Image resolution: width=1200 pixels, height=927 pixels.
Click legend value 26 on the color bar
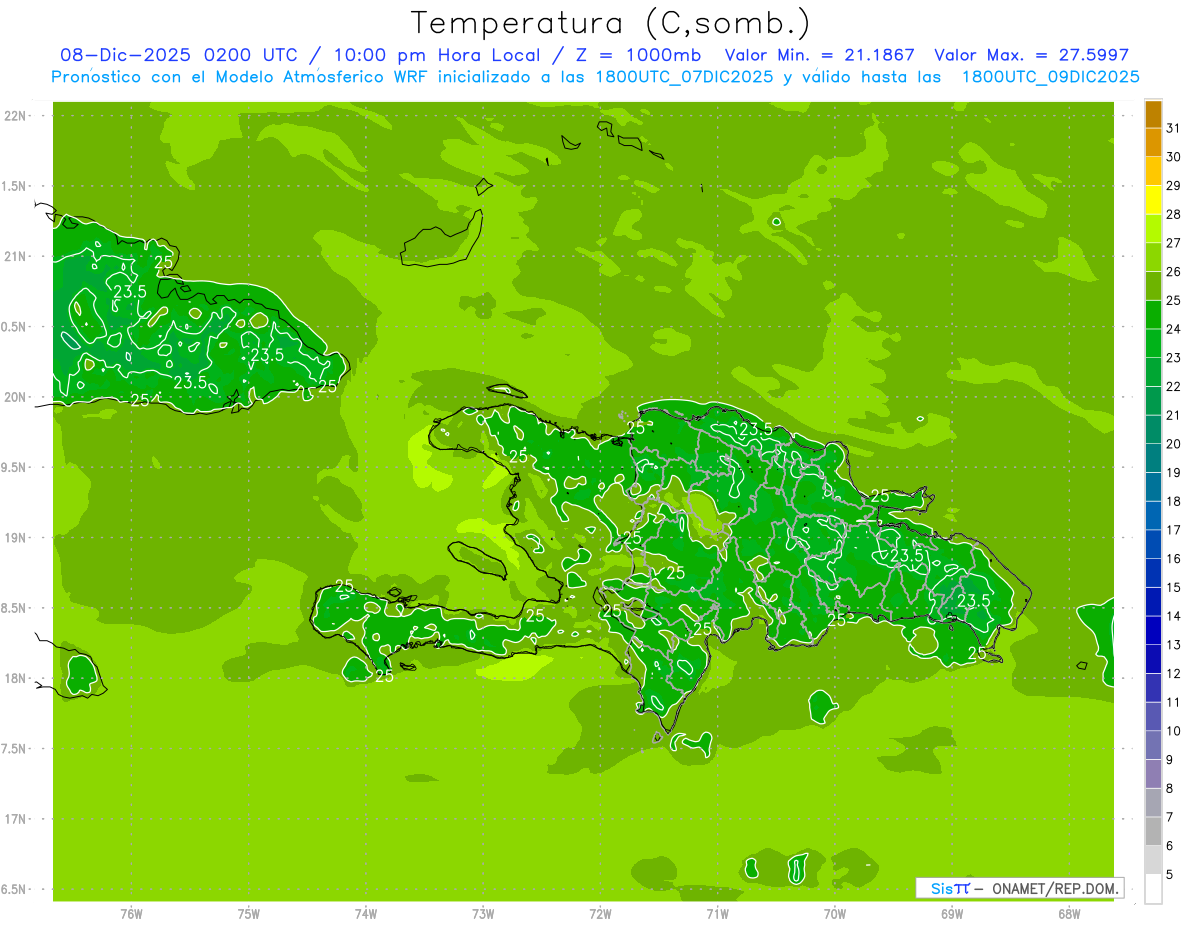click(1174, 272)
